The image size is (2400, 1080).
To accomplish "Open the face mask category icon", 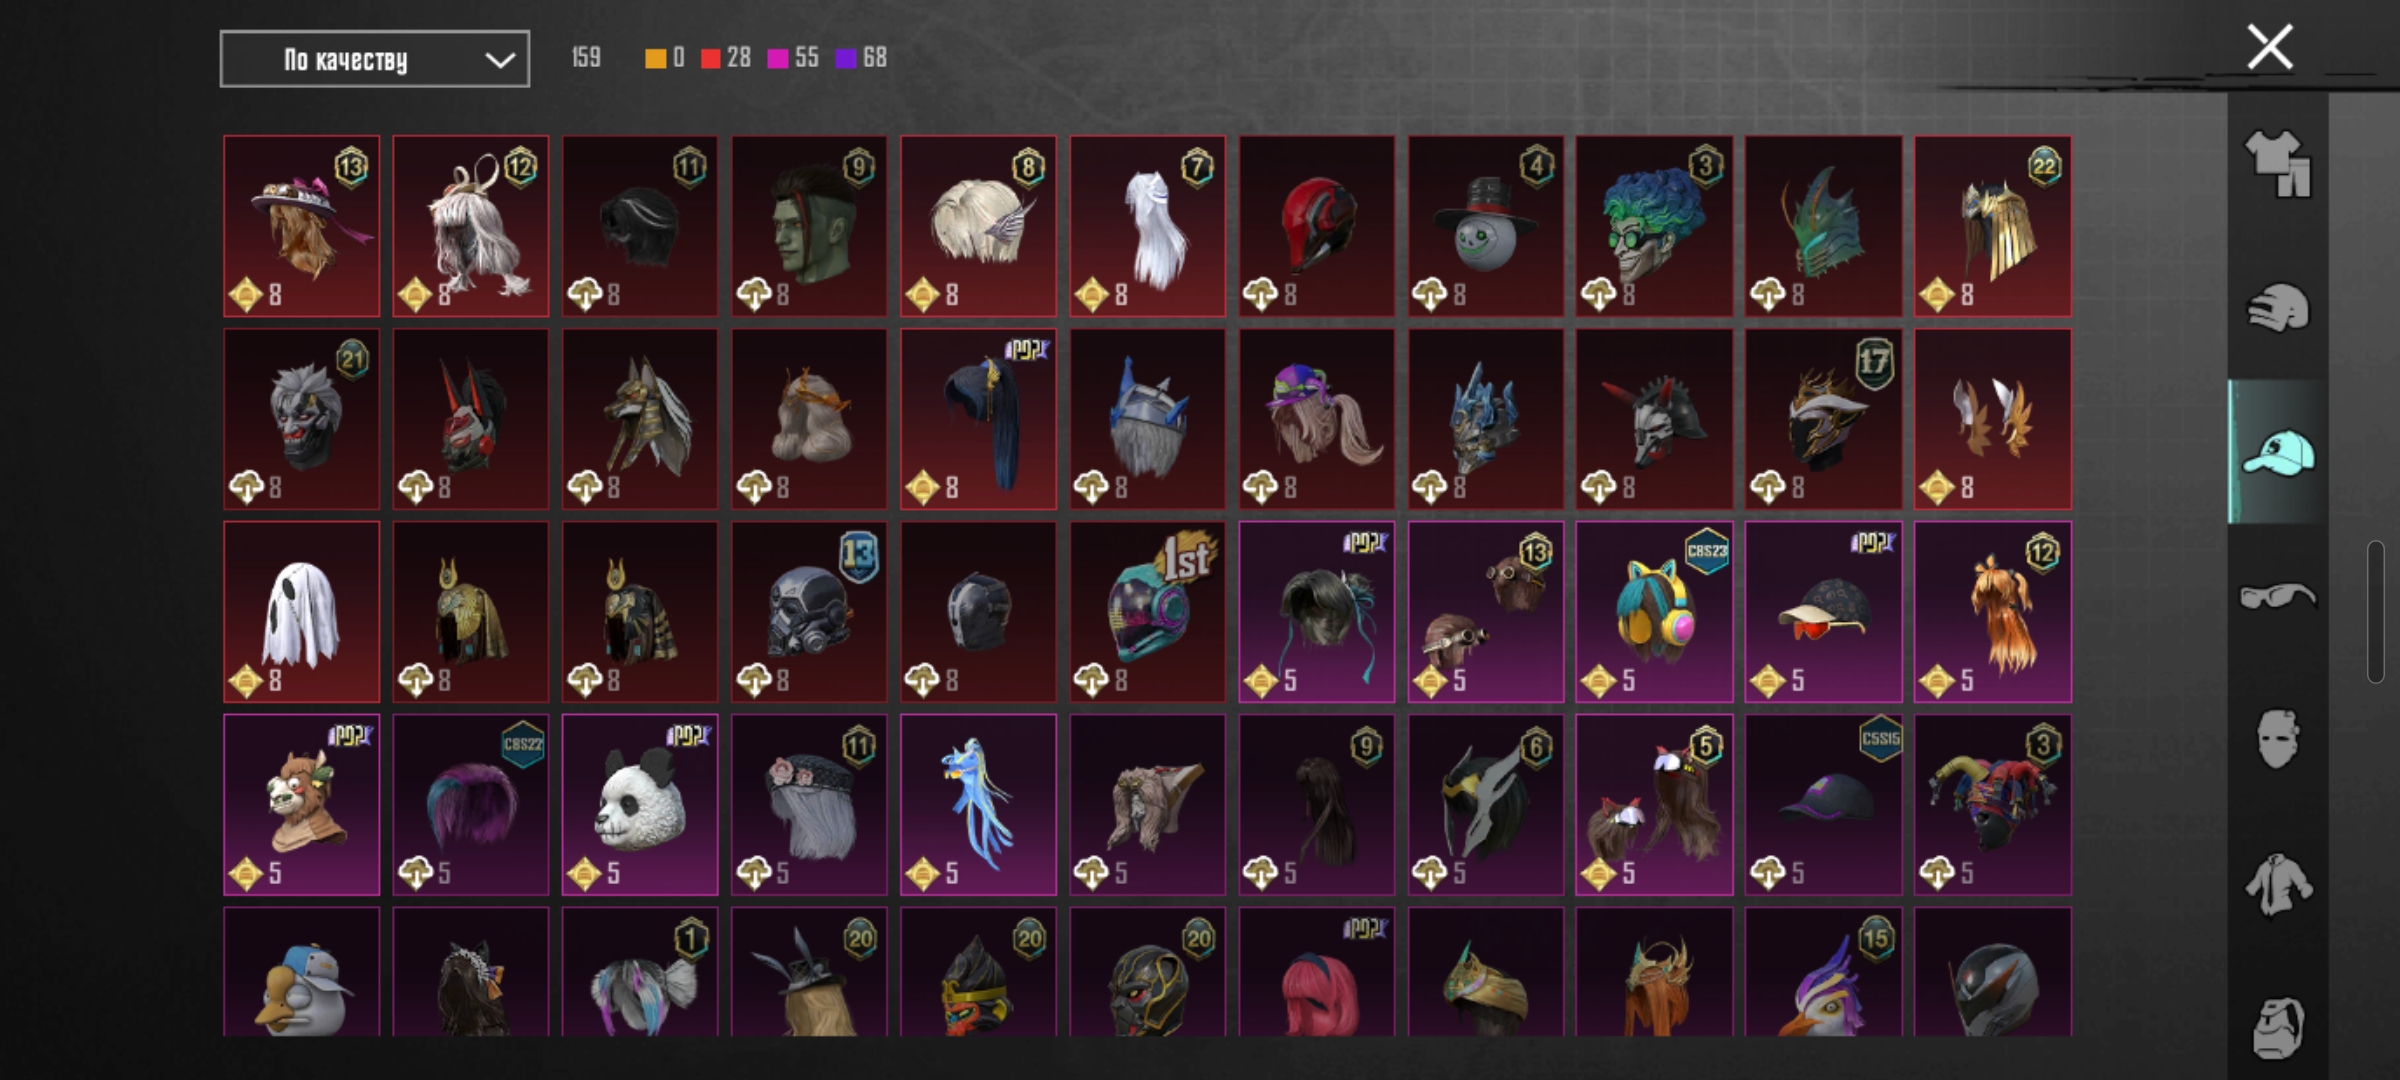I will tap(2278, 739).
